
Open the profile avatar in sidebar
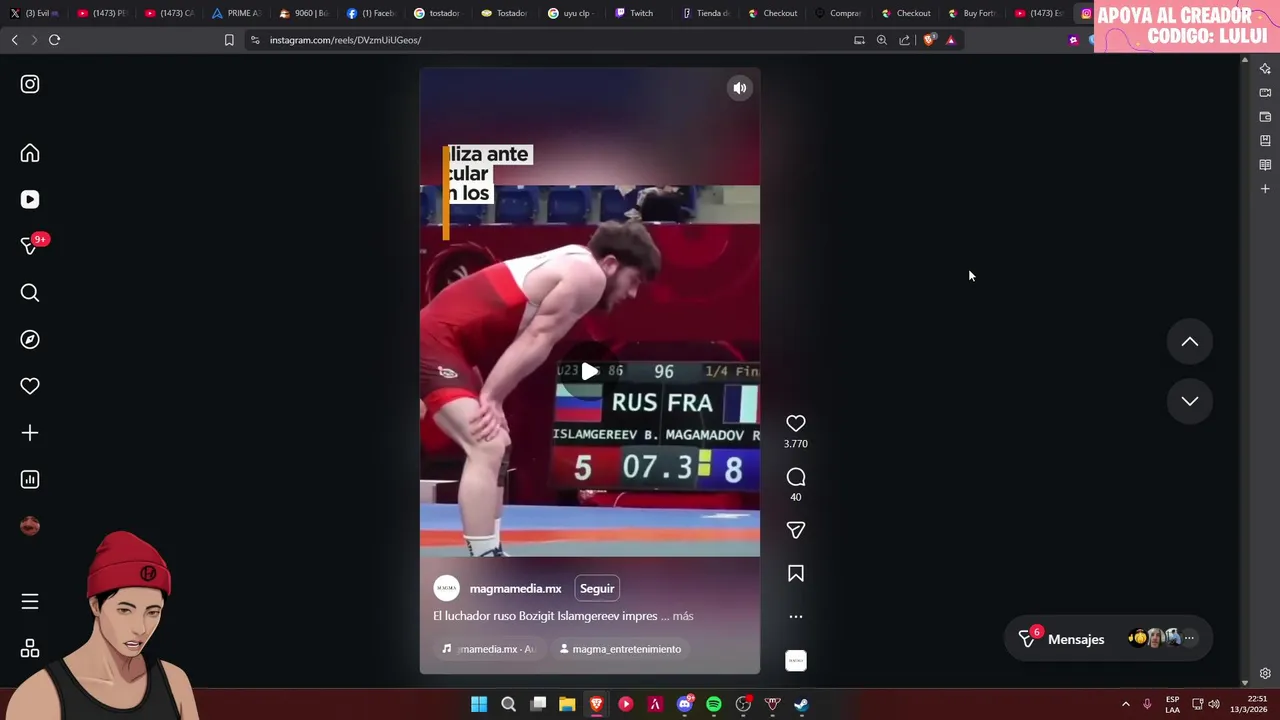tap(30, 526)
